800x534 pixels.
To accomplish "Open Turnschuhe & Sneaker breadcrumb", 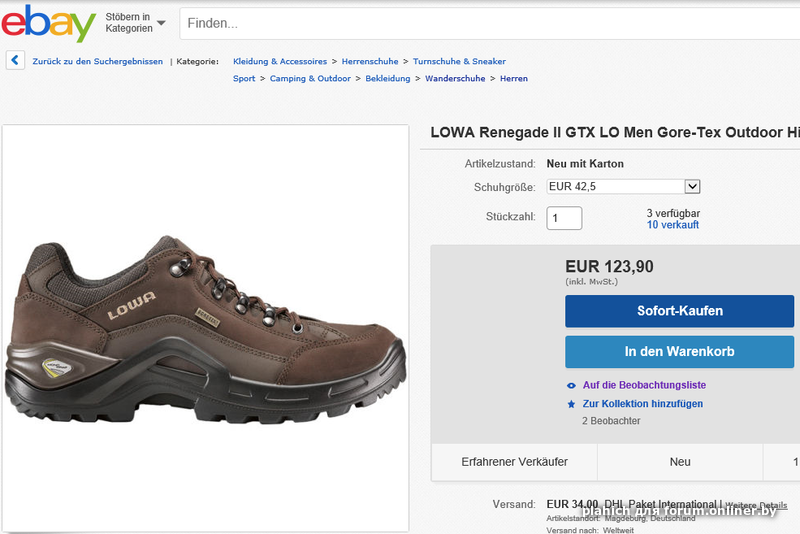I will pos(459,62).
